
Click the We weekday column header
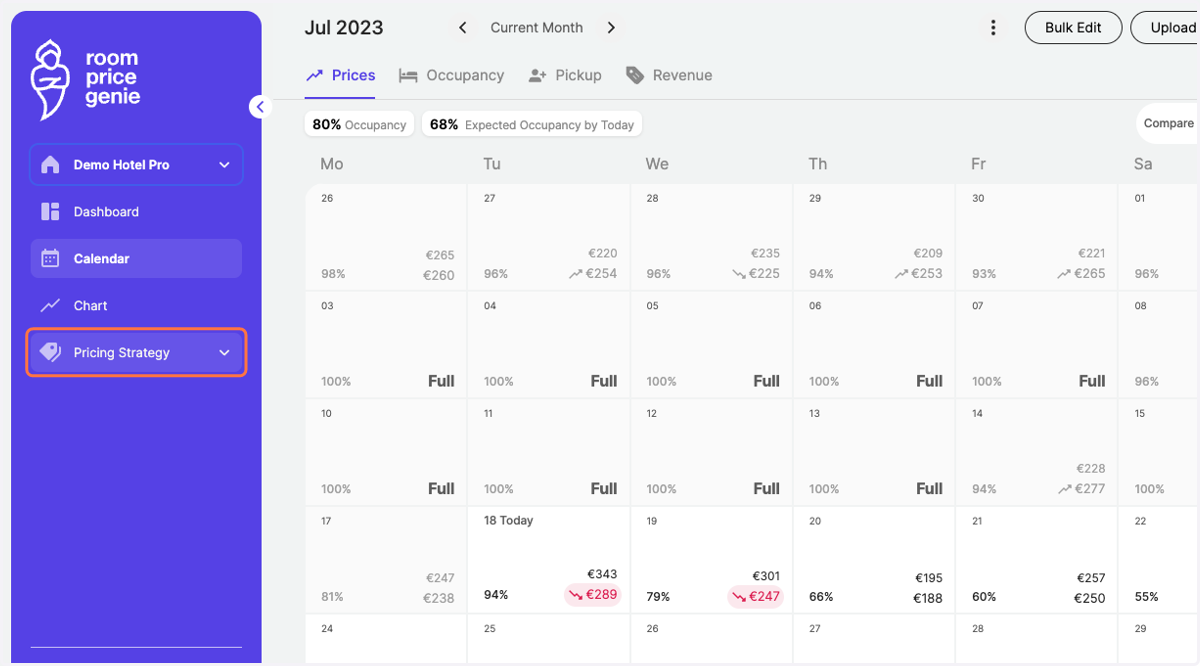pos(657,164)
